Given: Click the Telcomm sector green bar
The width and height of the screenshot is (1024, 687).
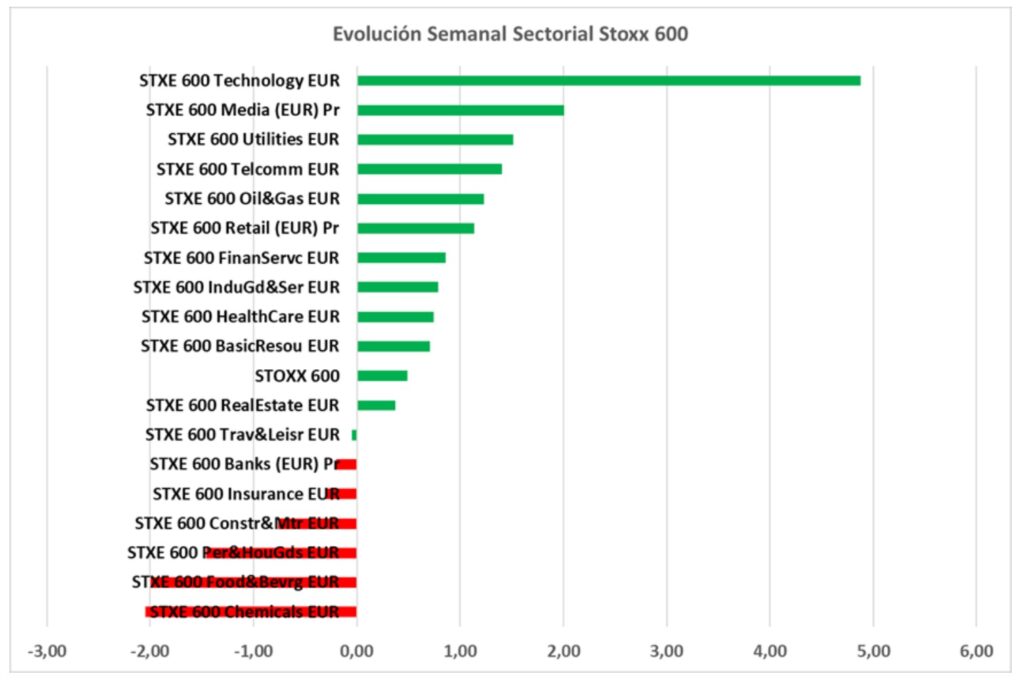Looking at the screenshot, I should click(x=429, y=169).
